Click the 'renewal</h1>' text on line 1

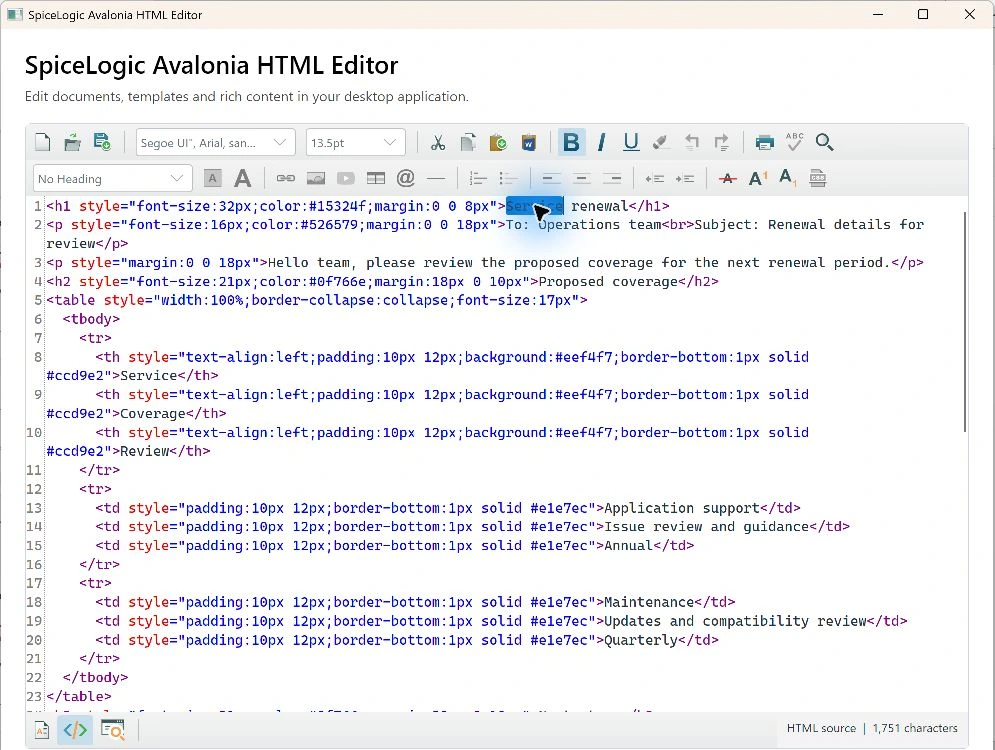(x=620, y=206)
